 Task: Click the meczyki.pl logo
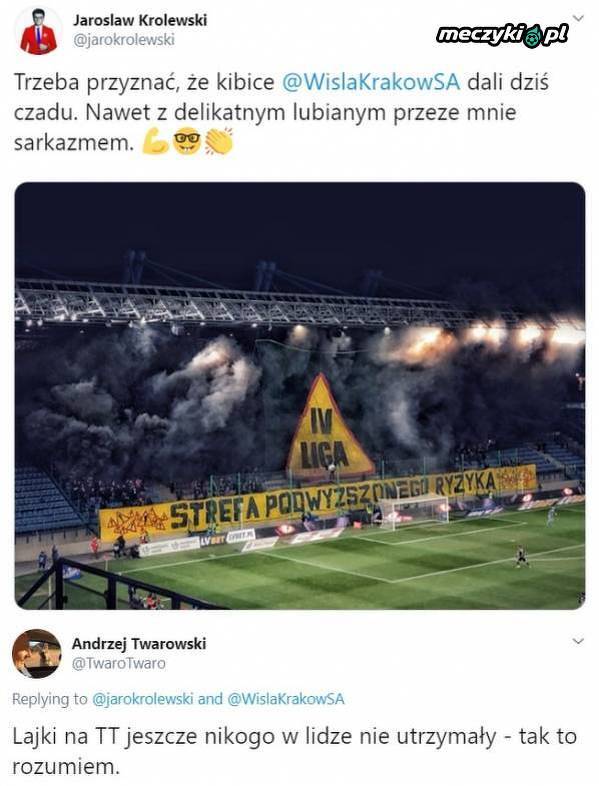click(x=502, y=36)
